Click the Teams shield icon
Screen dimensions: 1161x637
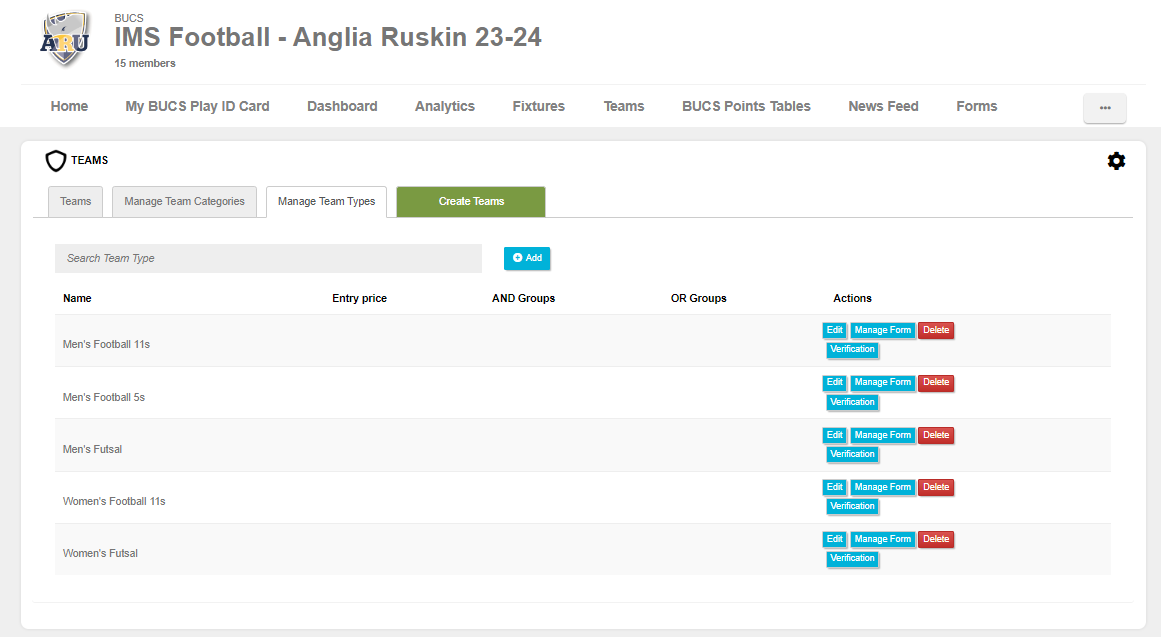(56, 161)
